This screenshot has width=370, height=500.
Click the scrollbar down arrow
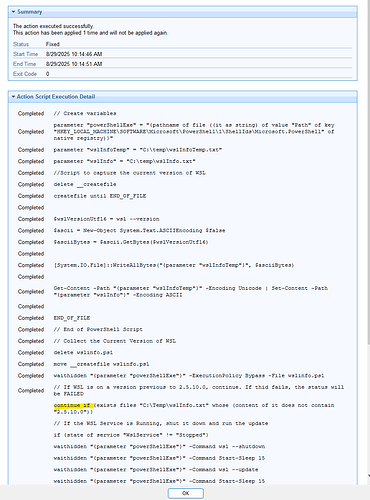368,476
